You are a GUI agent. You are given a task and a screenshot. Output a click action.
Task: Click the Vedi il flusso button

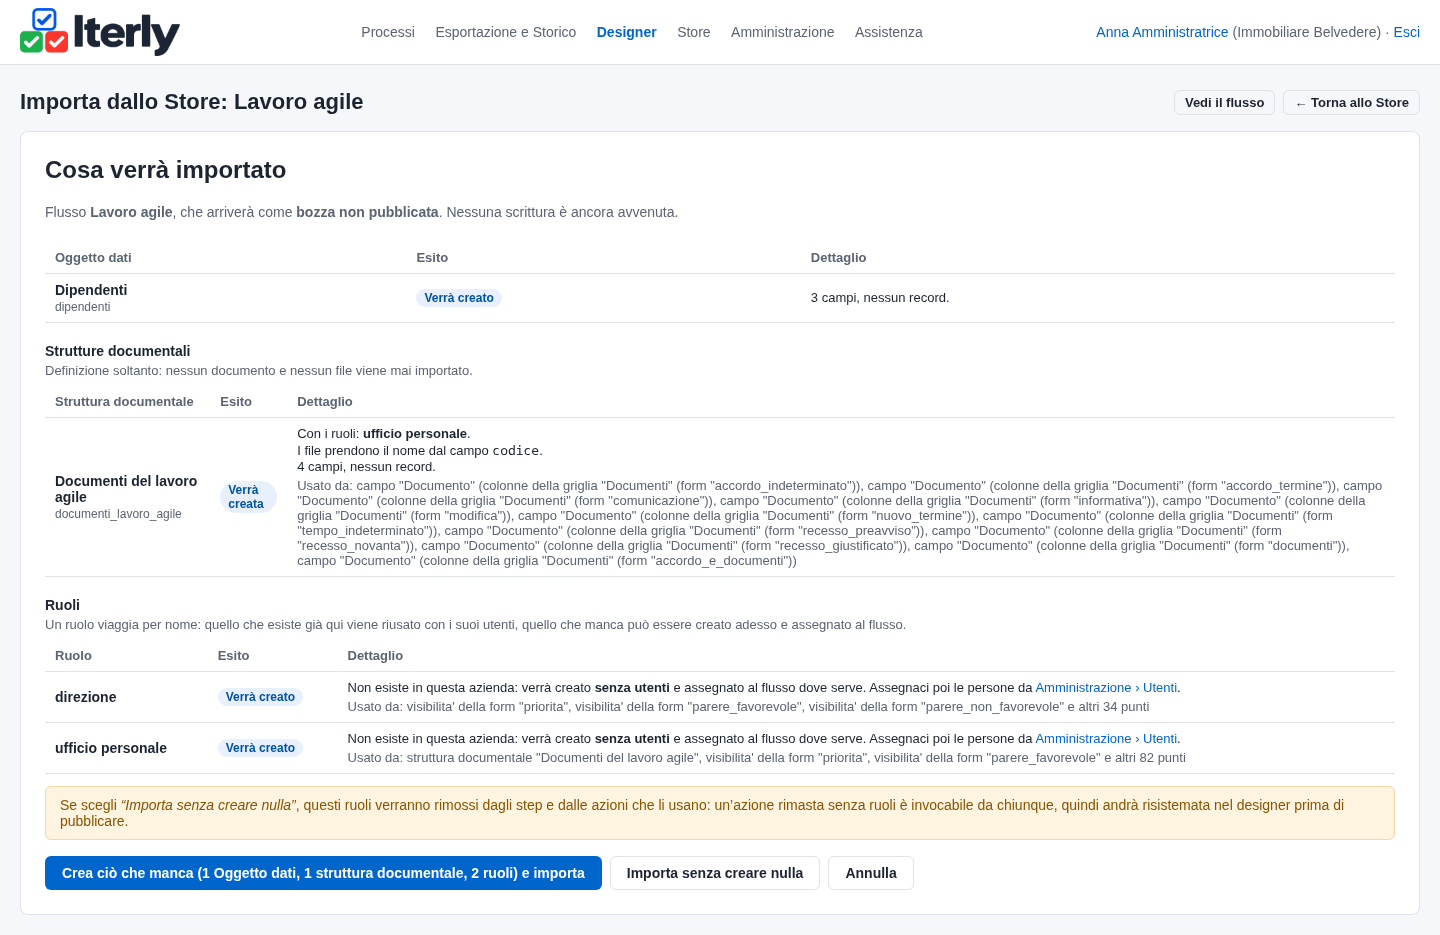[1224, 103]
